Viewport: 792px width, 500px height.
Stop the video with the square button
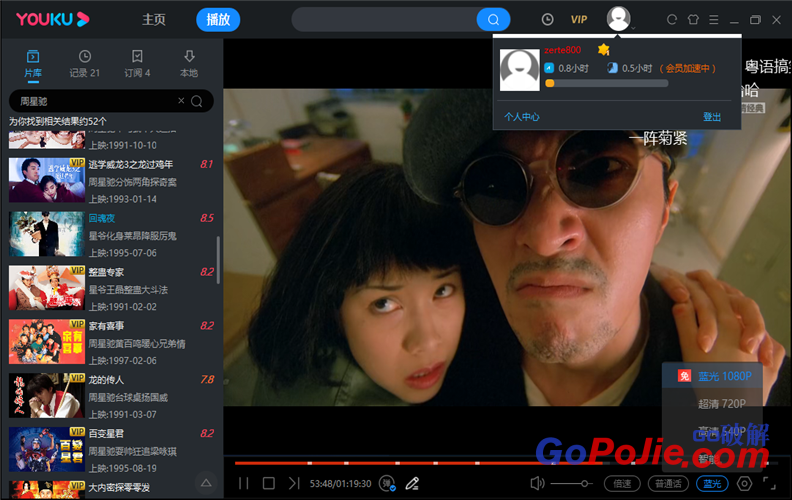[x=268, y=484]
